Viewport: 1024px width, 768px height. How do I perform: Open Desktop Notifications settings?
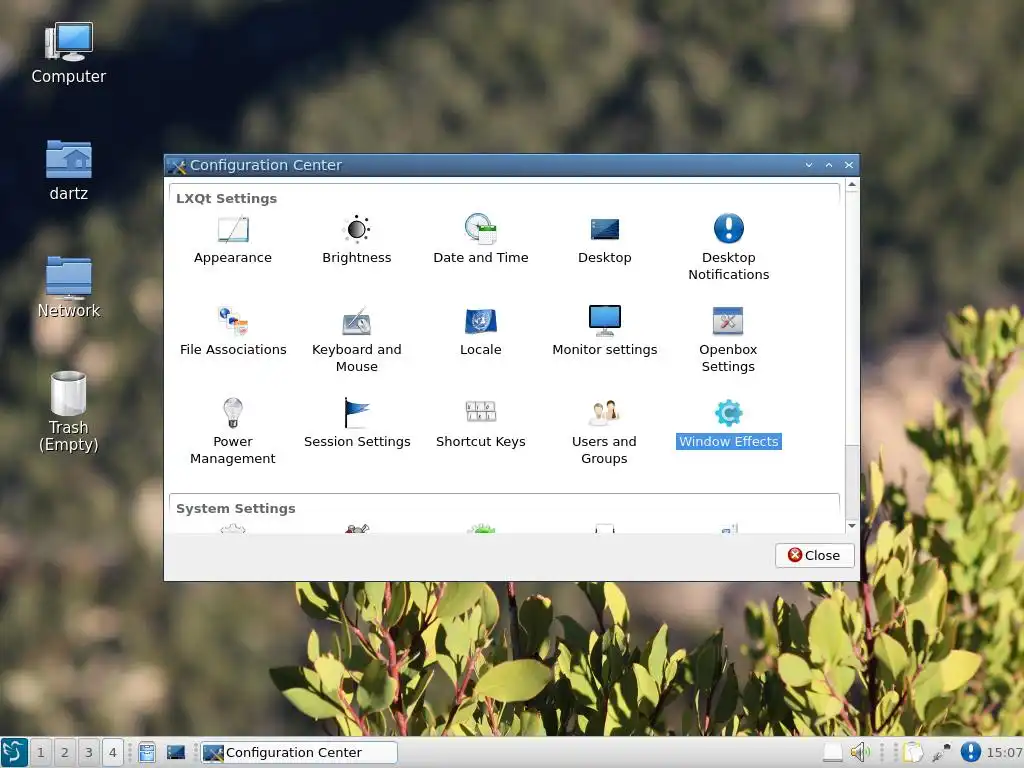click(x=729, y=248)
